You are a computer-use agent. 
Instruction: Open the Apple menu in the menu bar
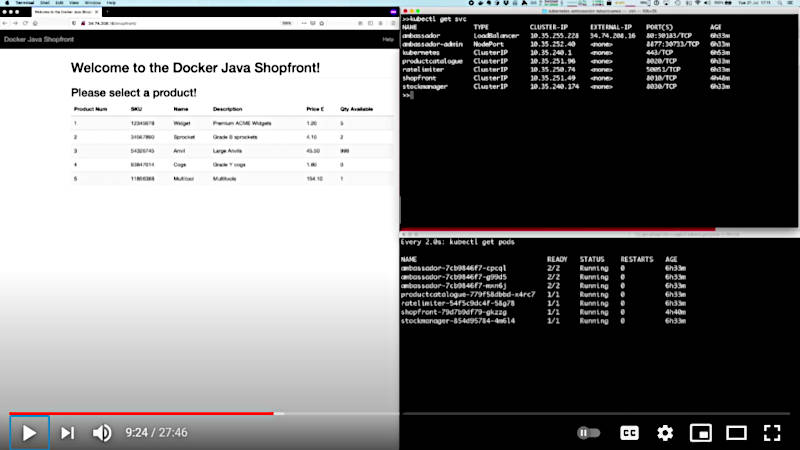(7, 3)
